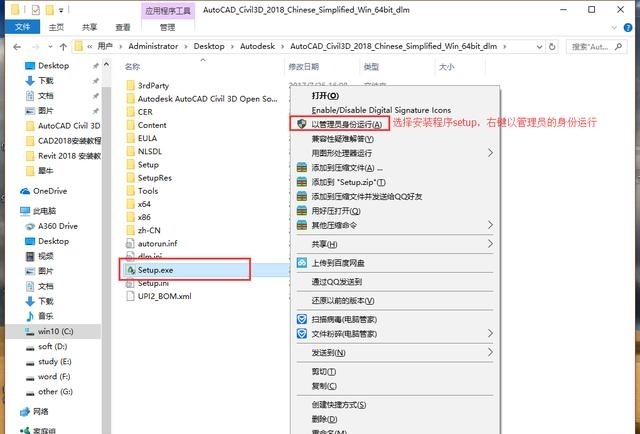Select the Tools folder icon
Screen dimensions: 640x434
[x=131, y=191]
